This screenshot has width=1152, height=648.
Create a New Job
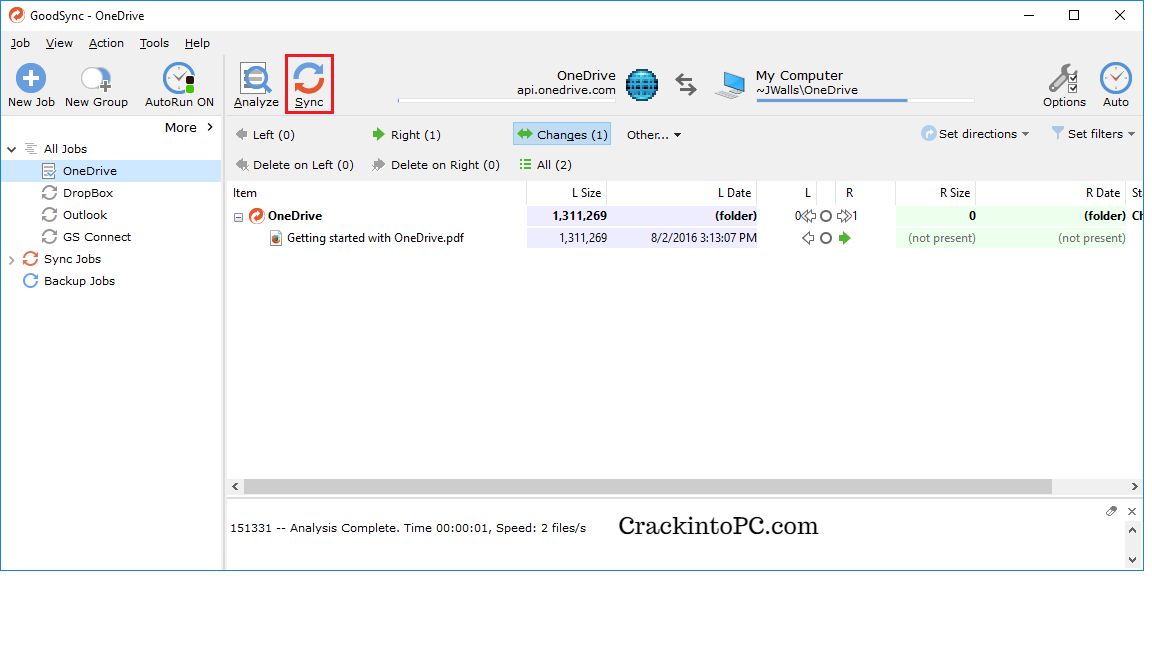tap(31, 86)
